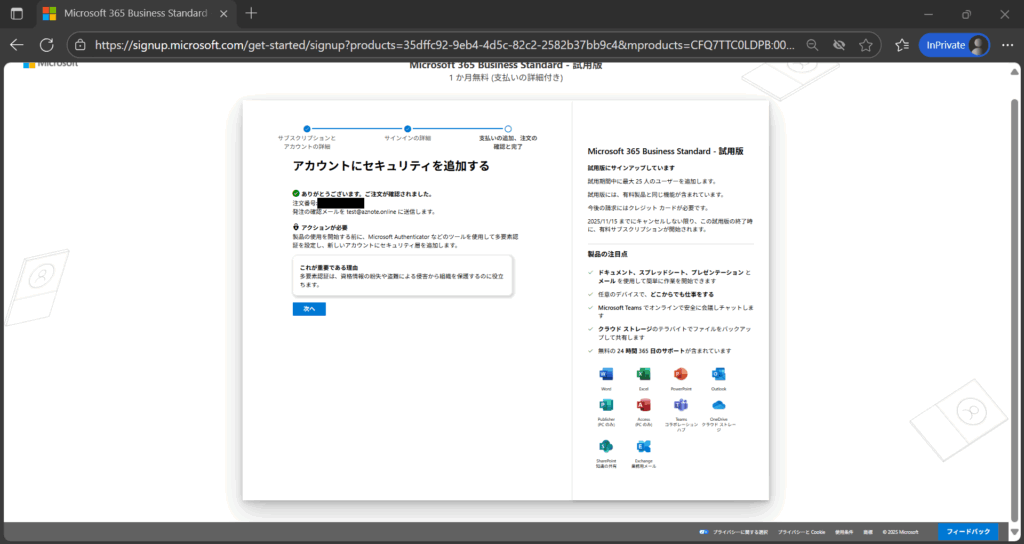Click the second step circle サインインの詳細
This screenshot has width=1024, height=544.
pos(408,129)
